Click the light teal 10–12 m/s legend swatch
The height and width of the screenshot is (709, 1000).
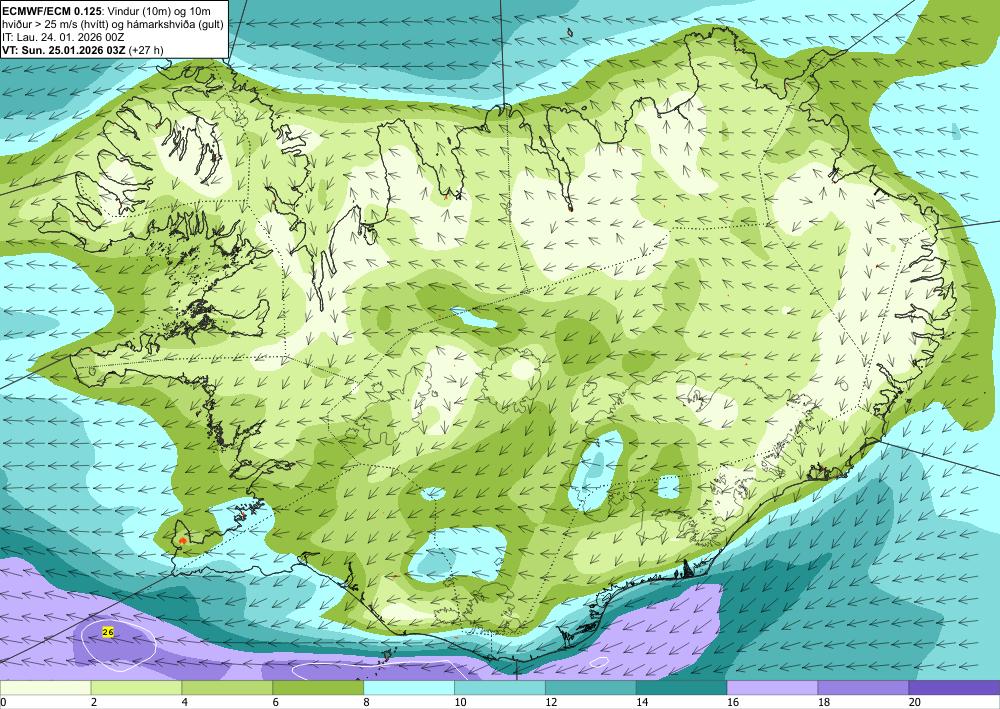[x=500, y=688]
